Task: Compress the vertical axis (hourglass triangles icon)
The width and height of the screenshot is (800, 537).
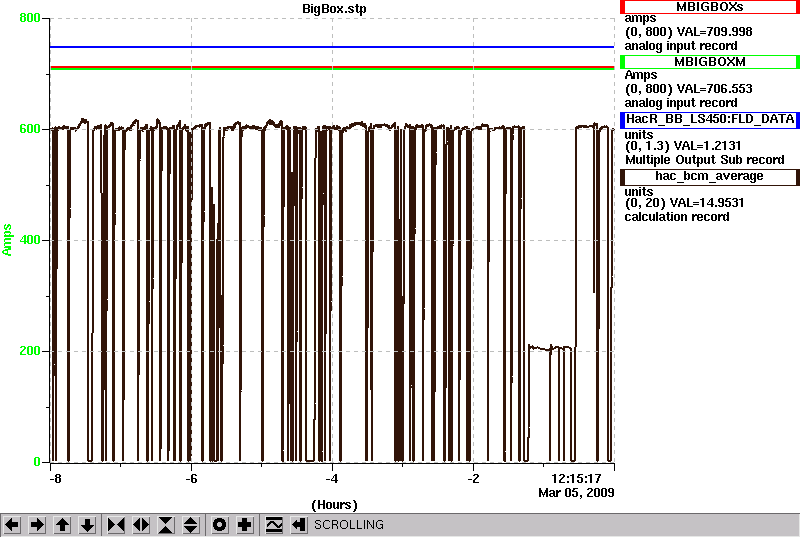Action: click(166, 525)
